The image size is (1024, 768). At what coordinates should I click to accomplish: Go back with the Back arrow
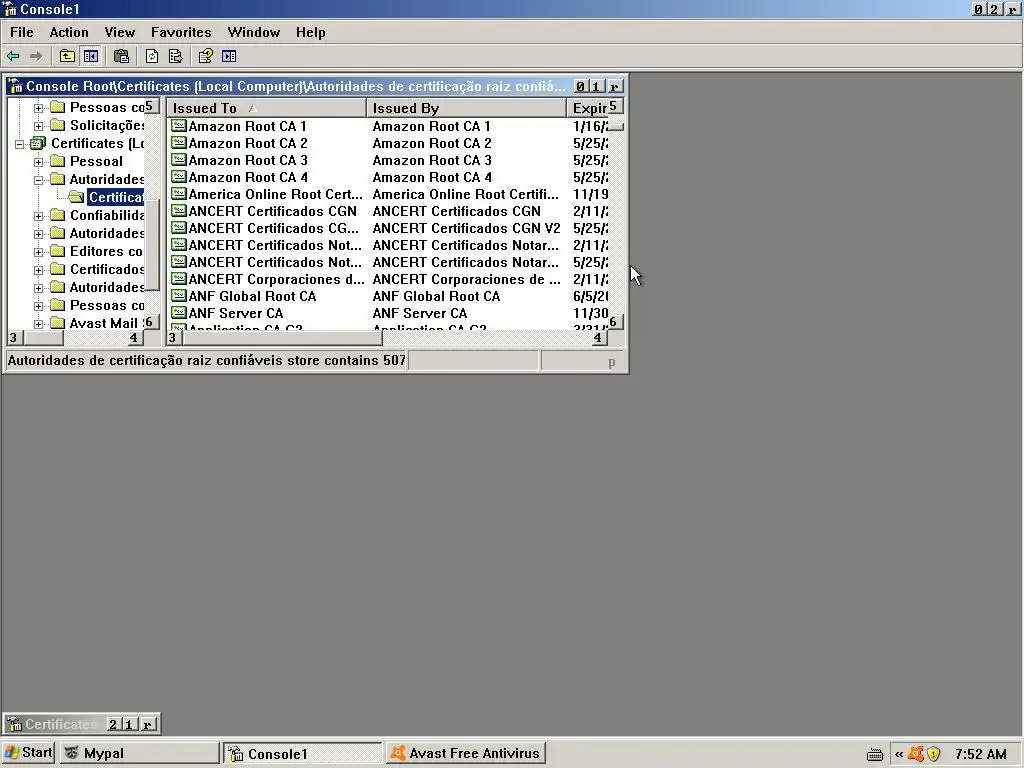[13, 56]
